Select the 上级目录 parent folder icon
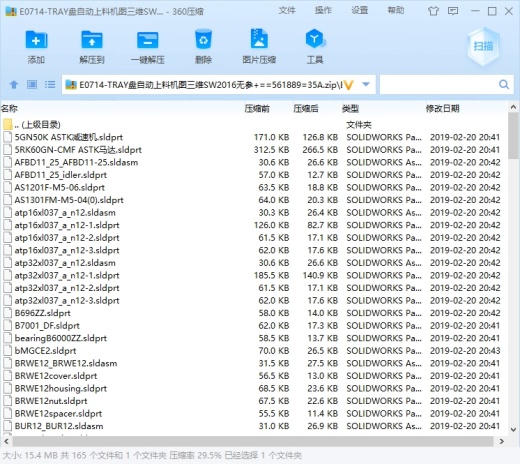This screenshot has width=520, height=464. click(x=7, y=125)
